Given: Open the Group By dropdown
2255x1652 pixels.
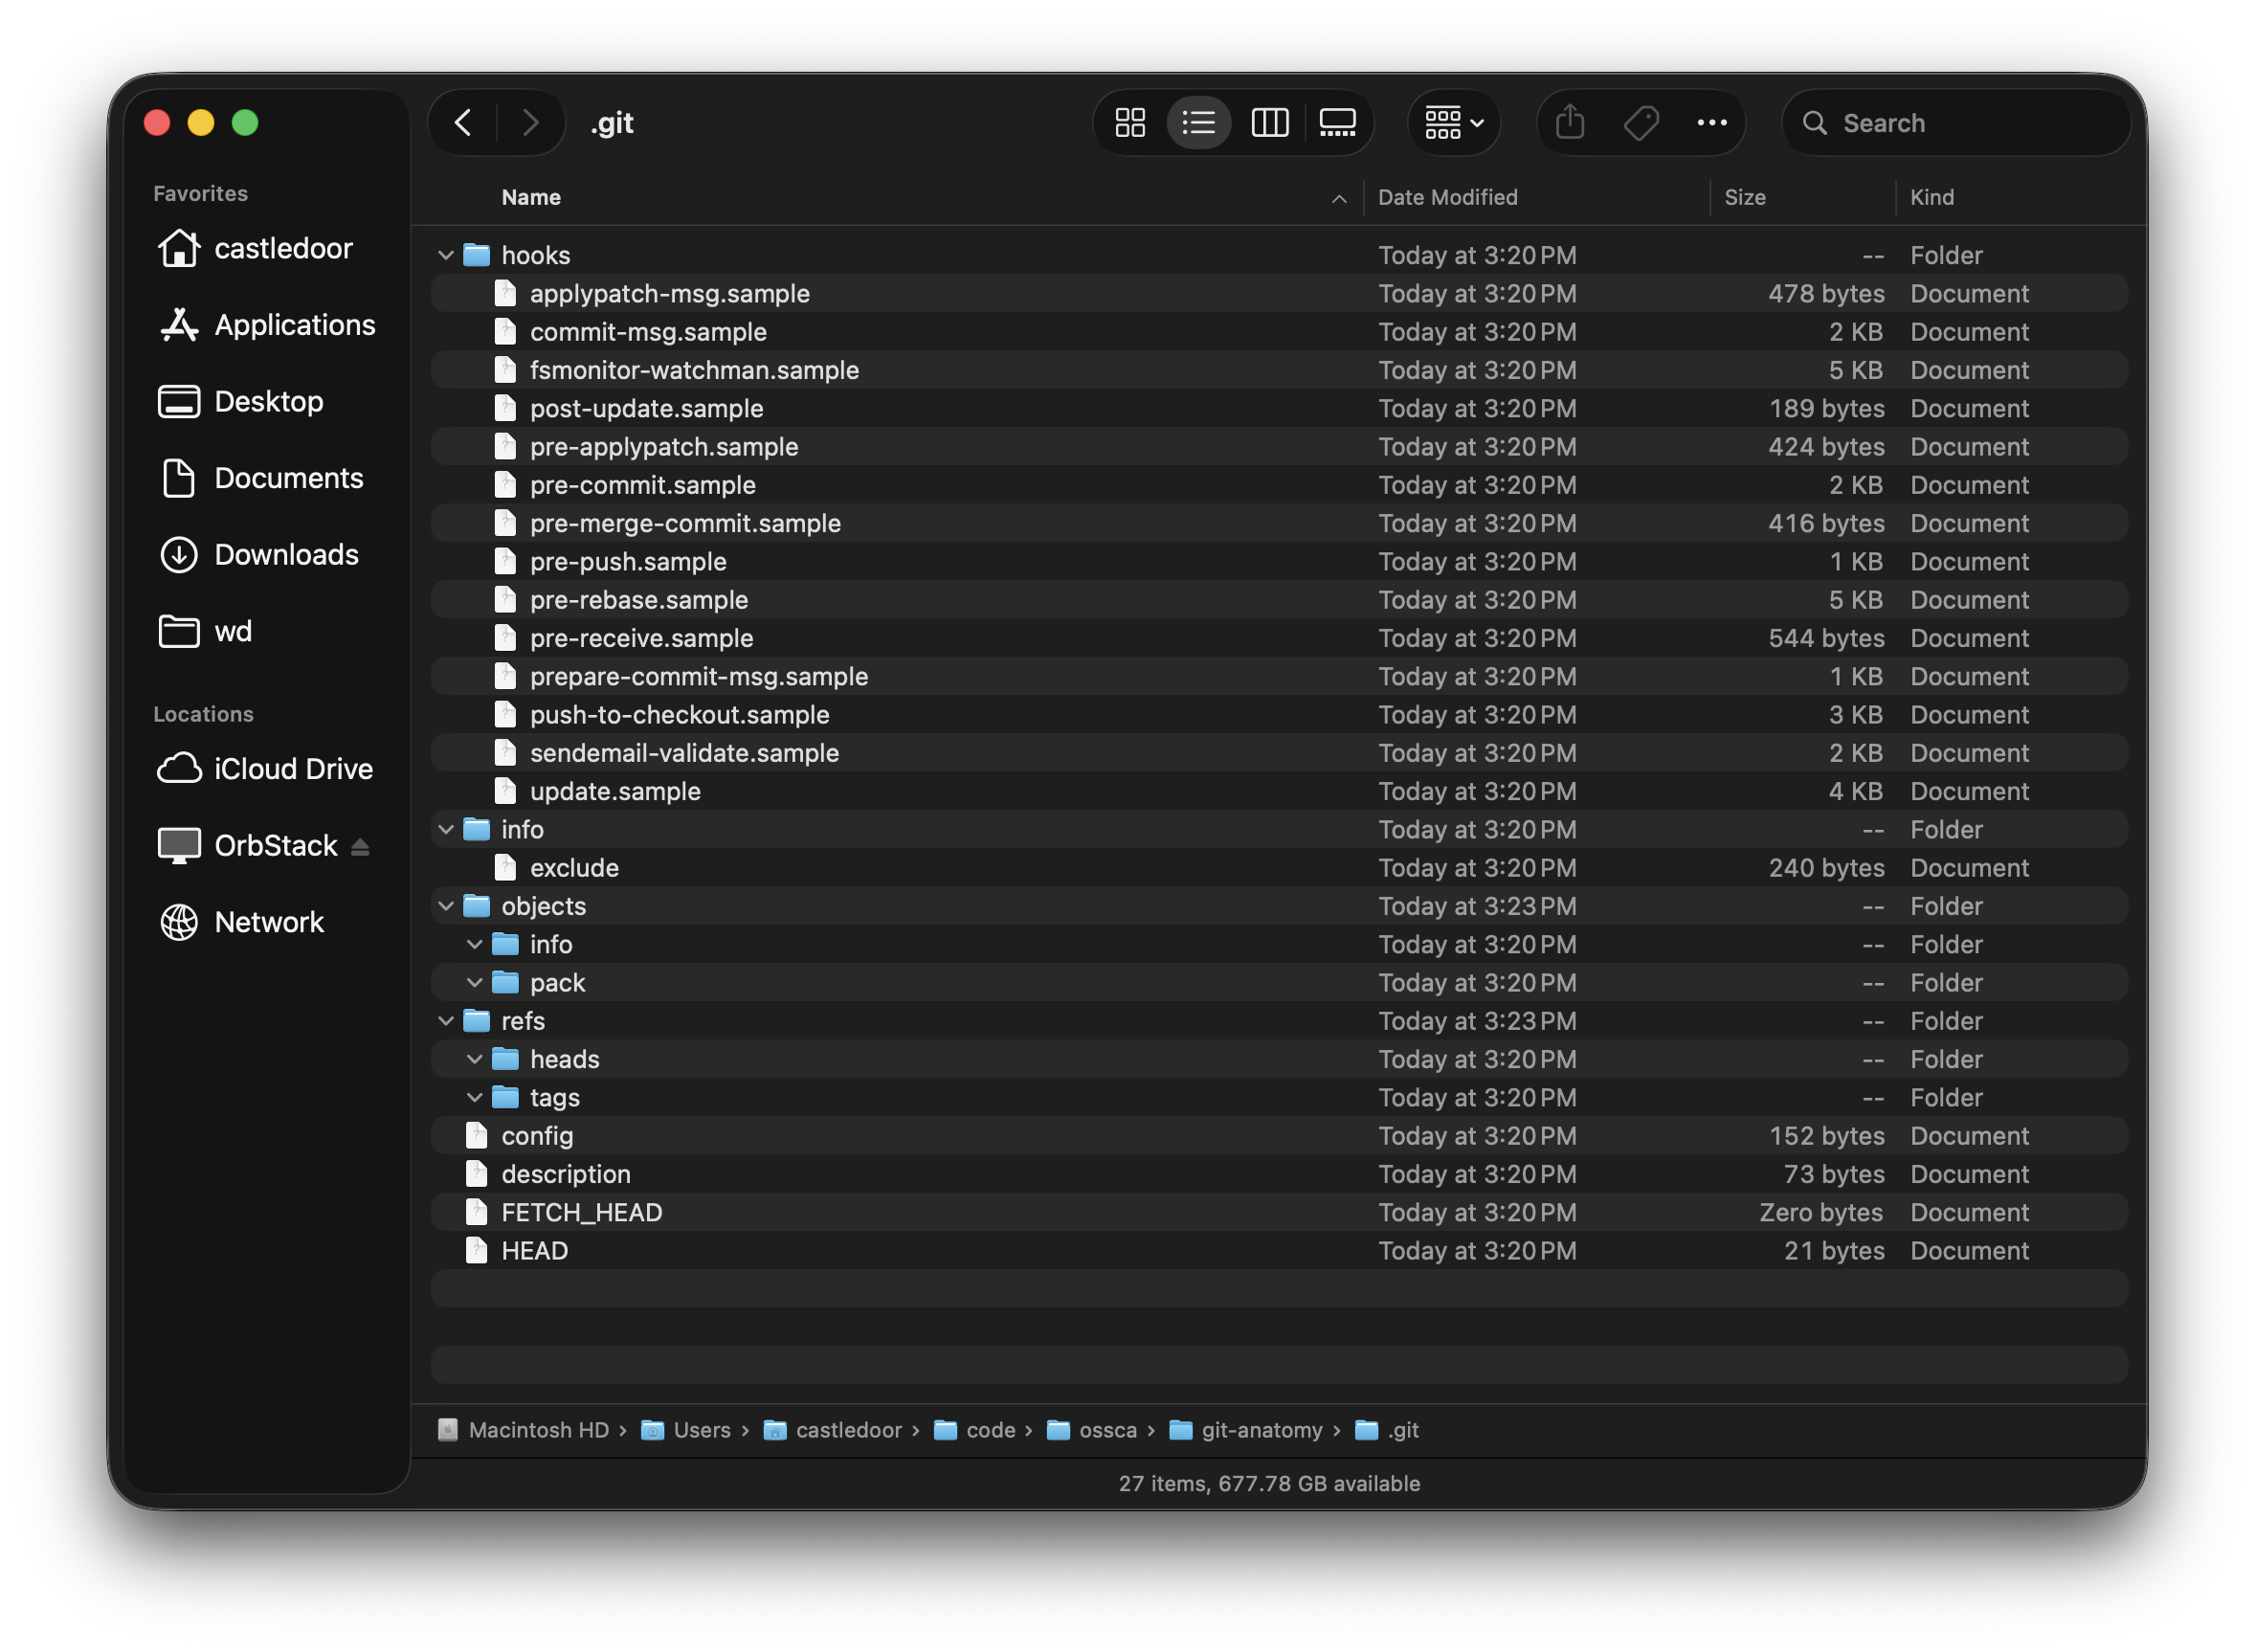Looking at the screenshot, I should pyautogui.click(x=1453, y=123).
